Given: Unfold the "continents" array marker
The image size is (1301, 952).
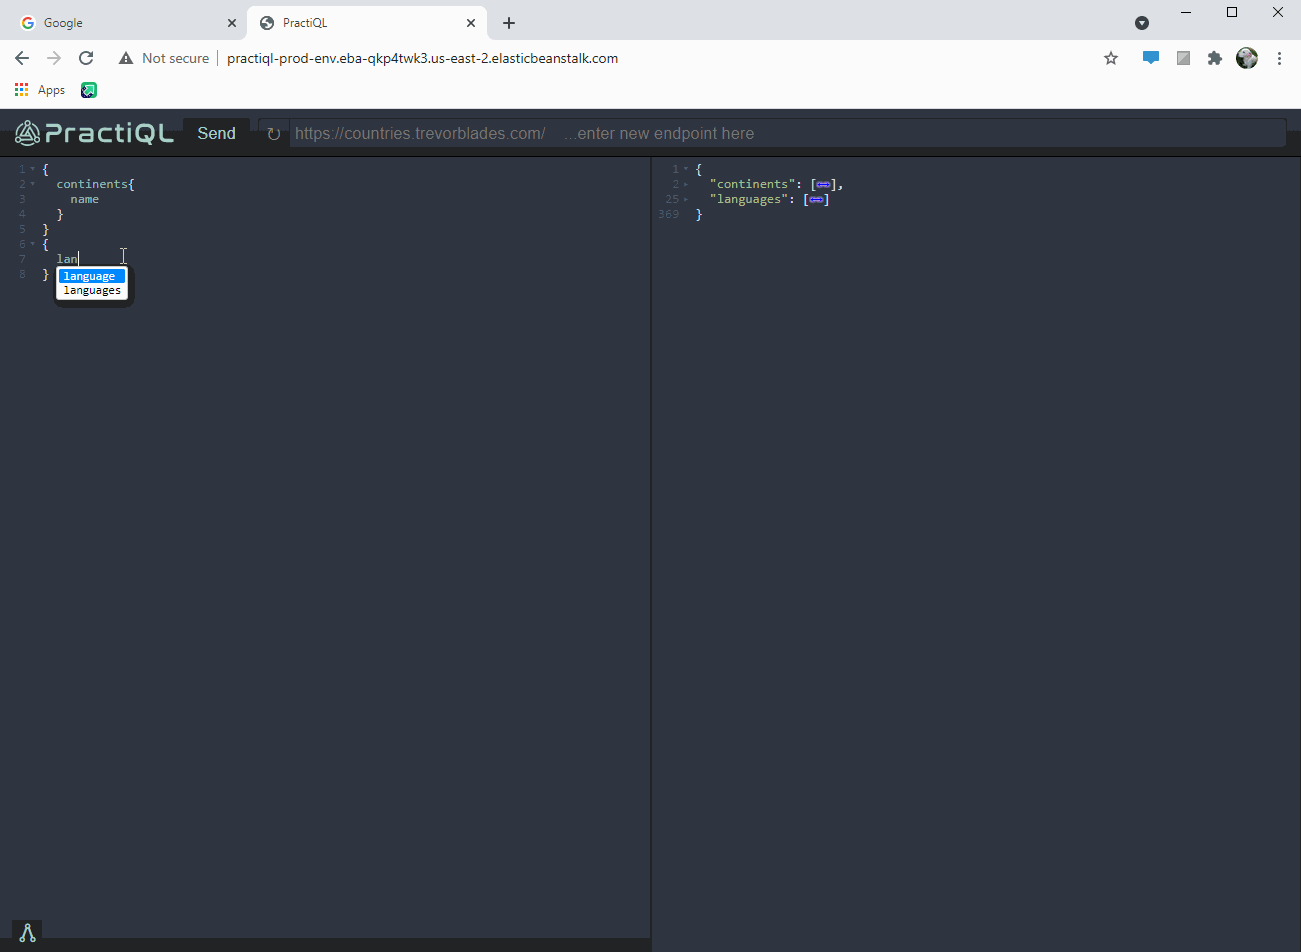Looking at the screenshot, I should pyautogui.click(x=824, y=184).
